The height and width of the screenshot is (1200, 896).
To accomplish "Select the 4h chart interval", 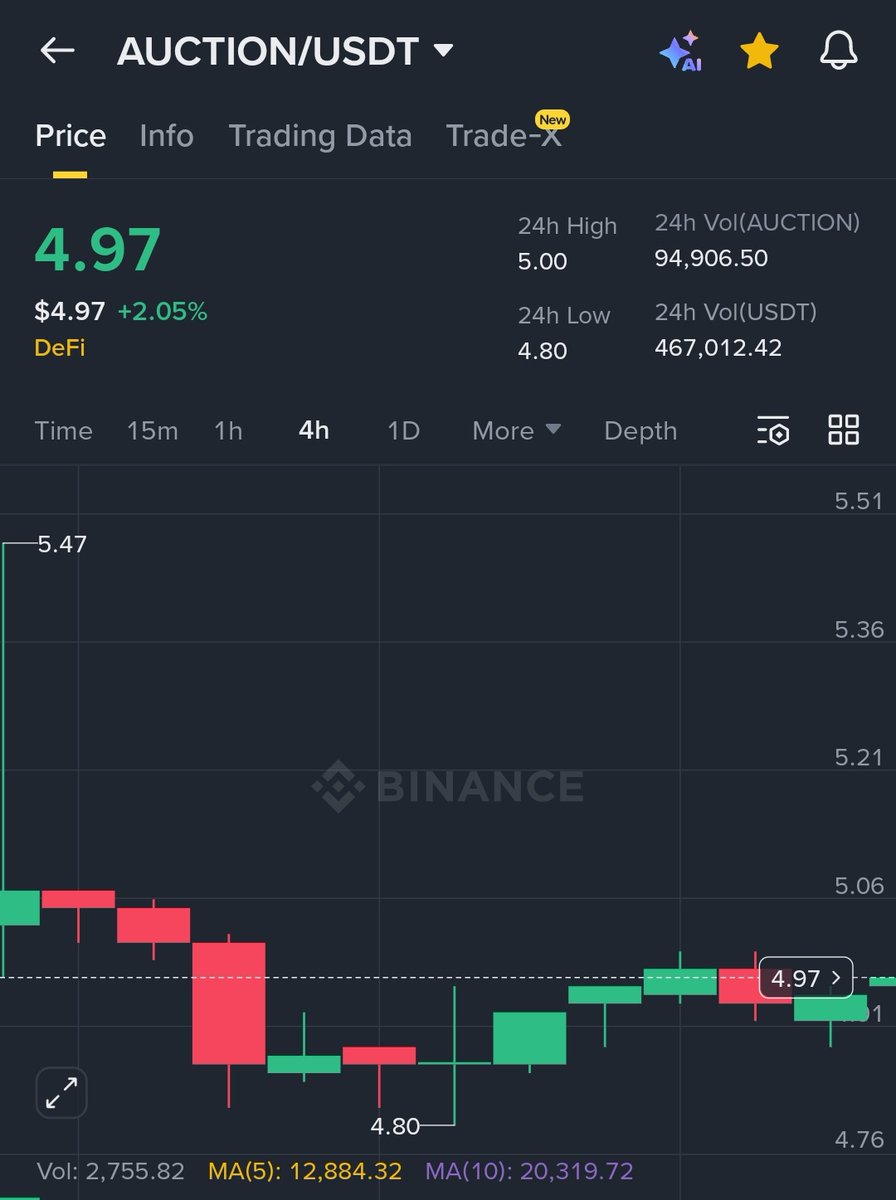I will [314, 431].
